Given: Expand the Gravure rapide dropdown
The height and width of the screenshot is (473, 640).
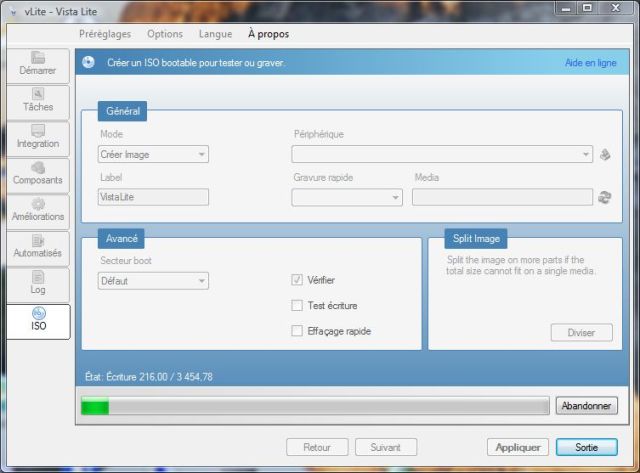Looking at the screenshot, I should pos(347,198).
